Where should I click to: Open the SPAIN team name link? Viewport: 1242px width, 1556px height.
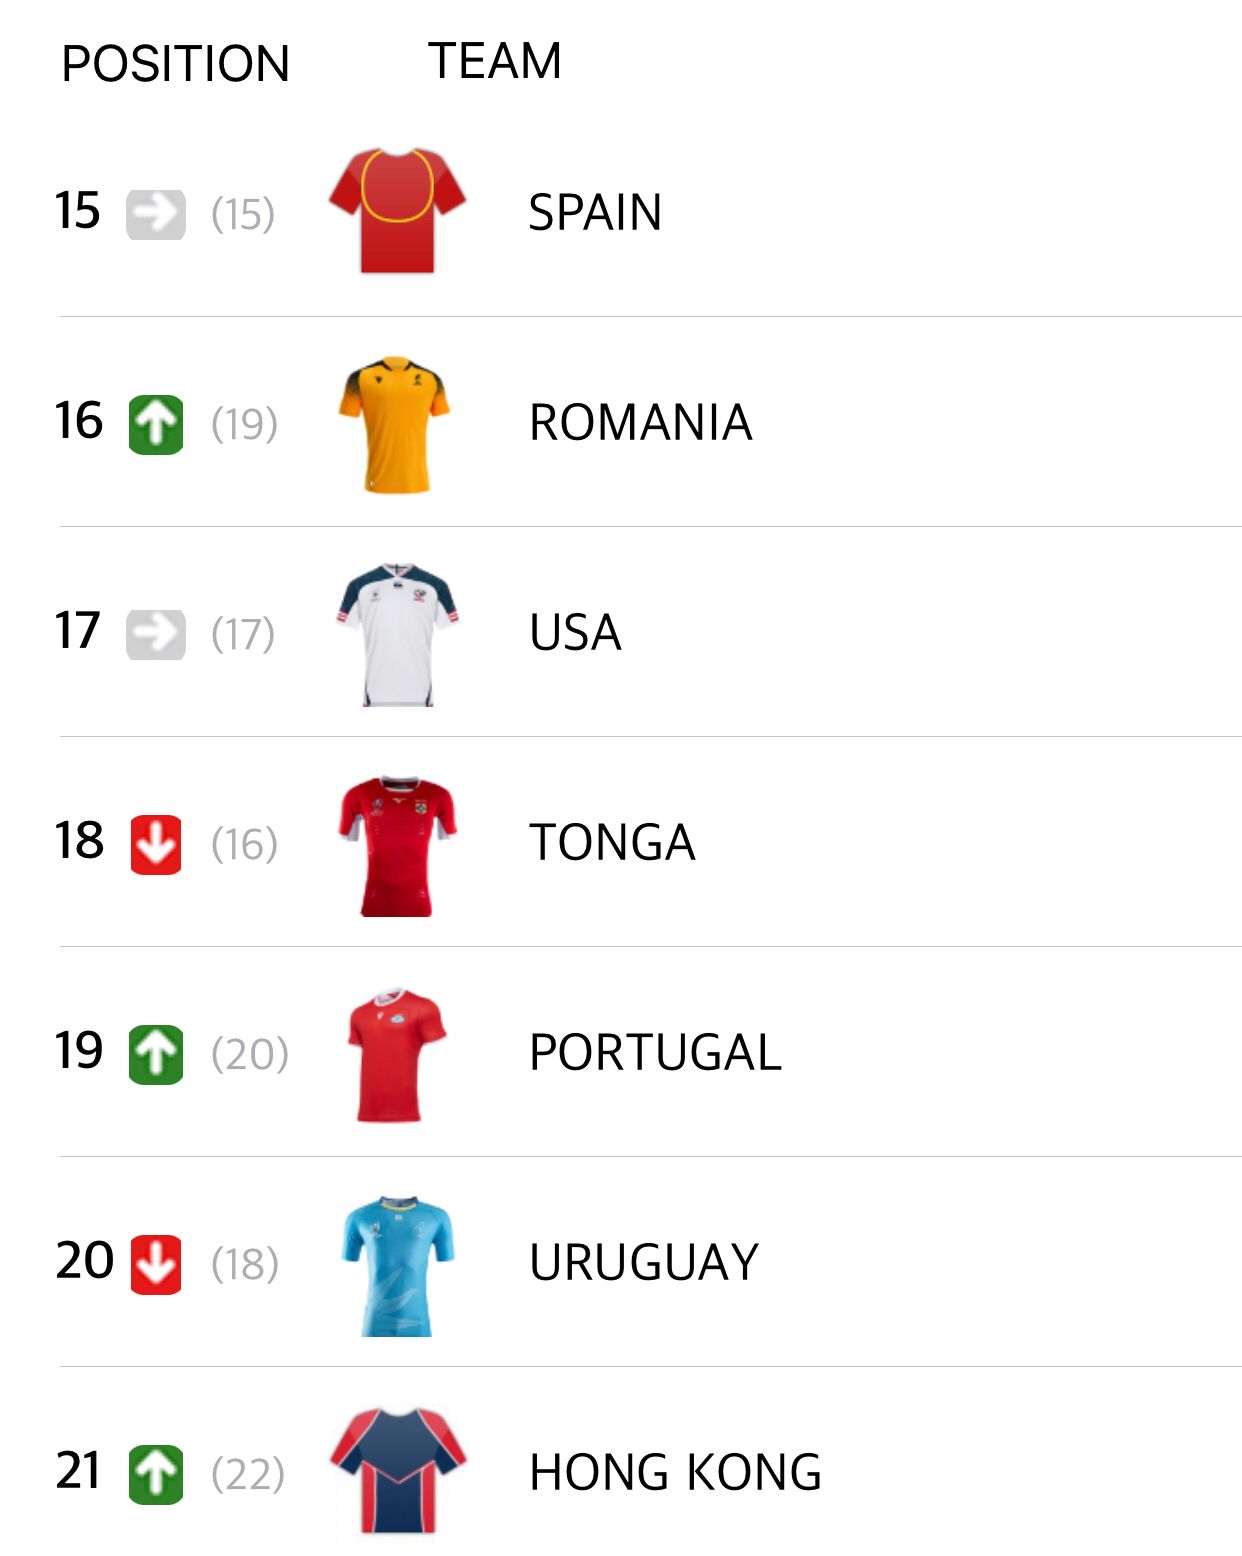pos(595,212)
